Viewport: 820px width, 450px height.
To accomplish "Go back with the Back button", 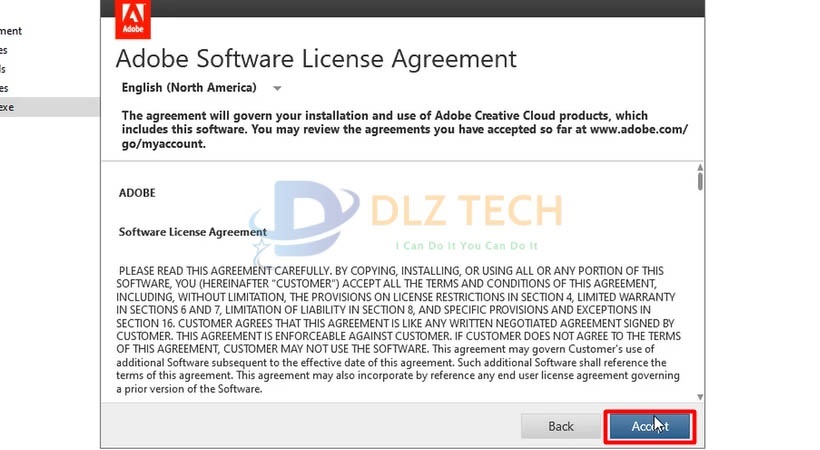I will [x=560, y=426].
